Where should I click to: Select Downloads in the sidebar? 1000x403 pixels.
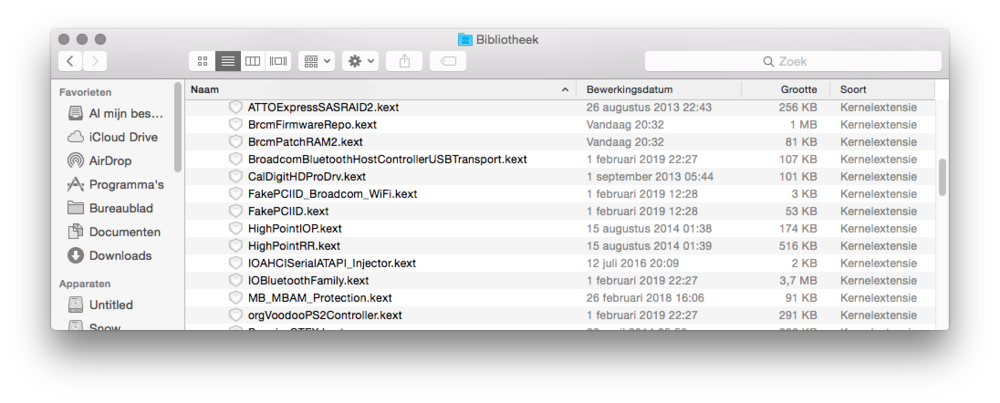(x=120, y=255)
